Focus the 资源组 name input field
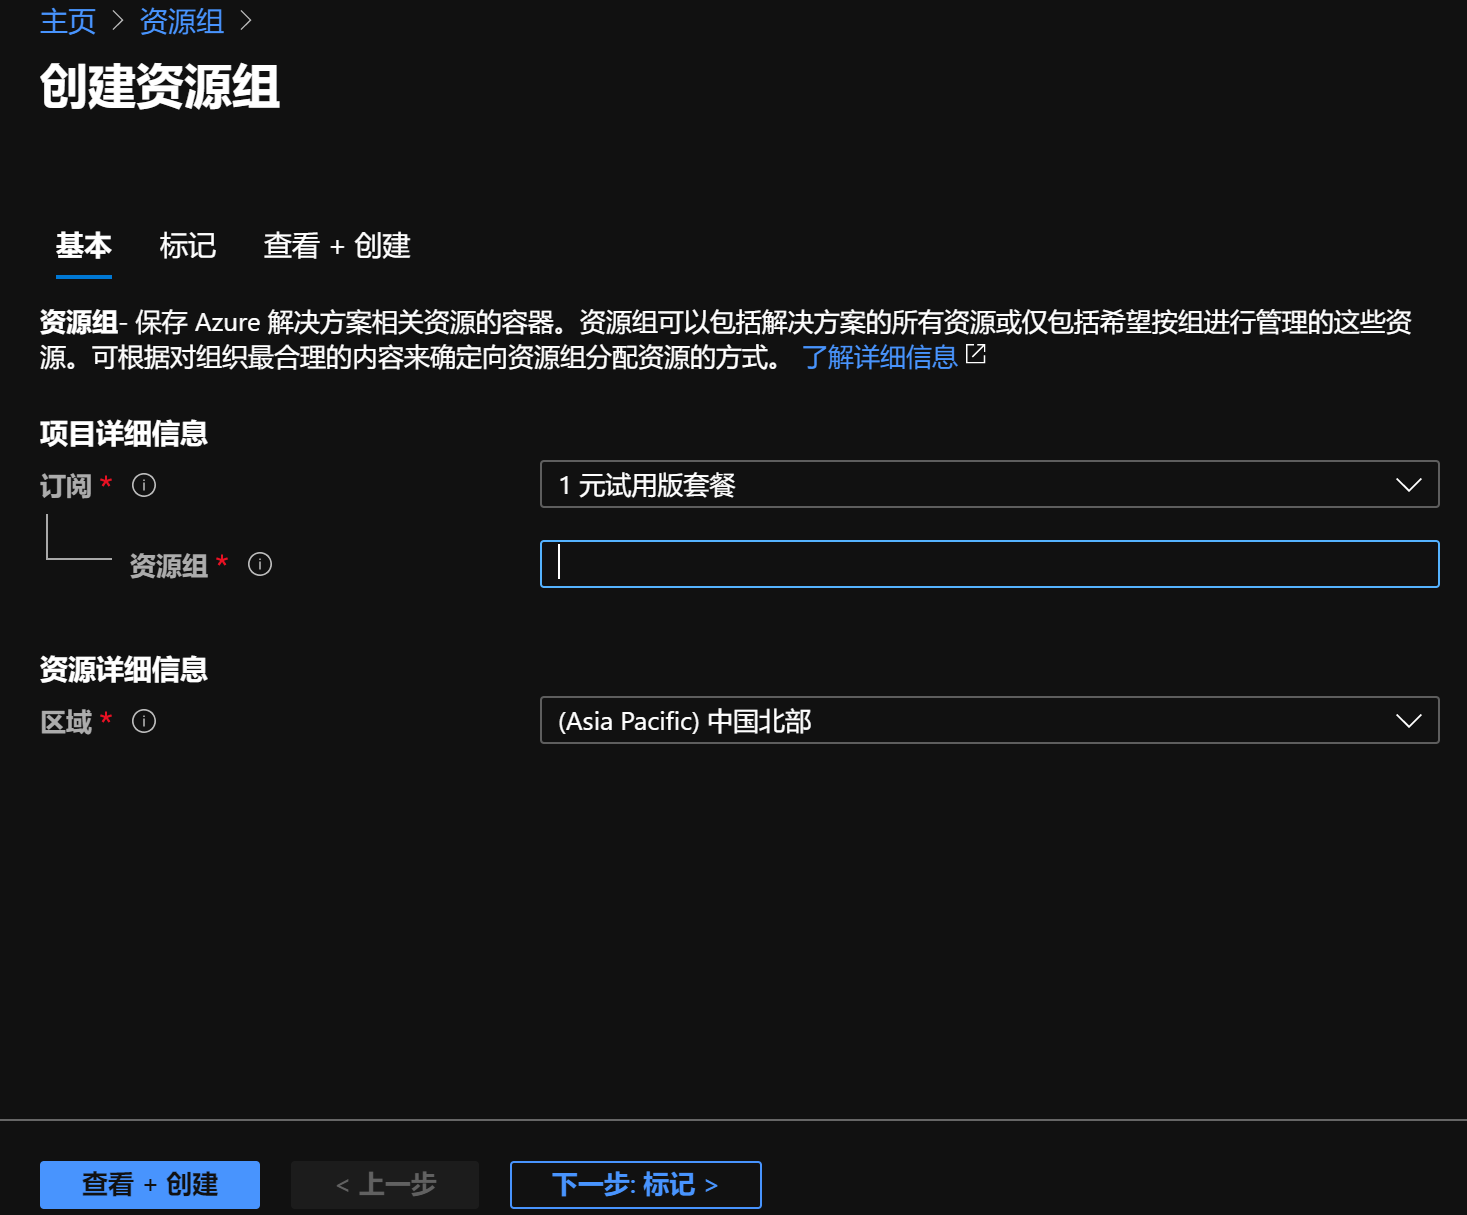 989,564
